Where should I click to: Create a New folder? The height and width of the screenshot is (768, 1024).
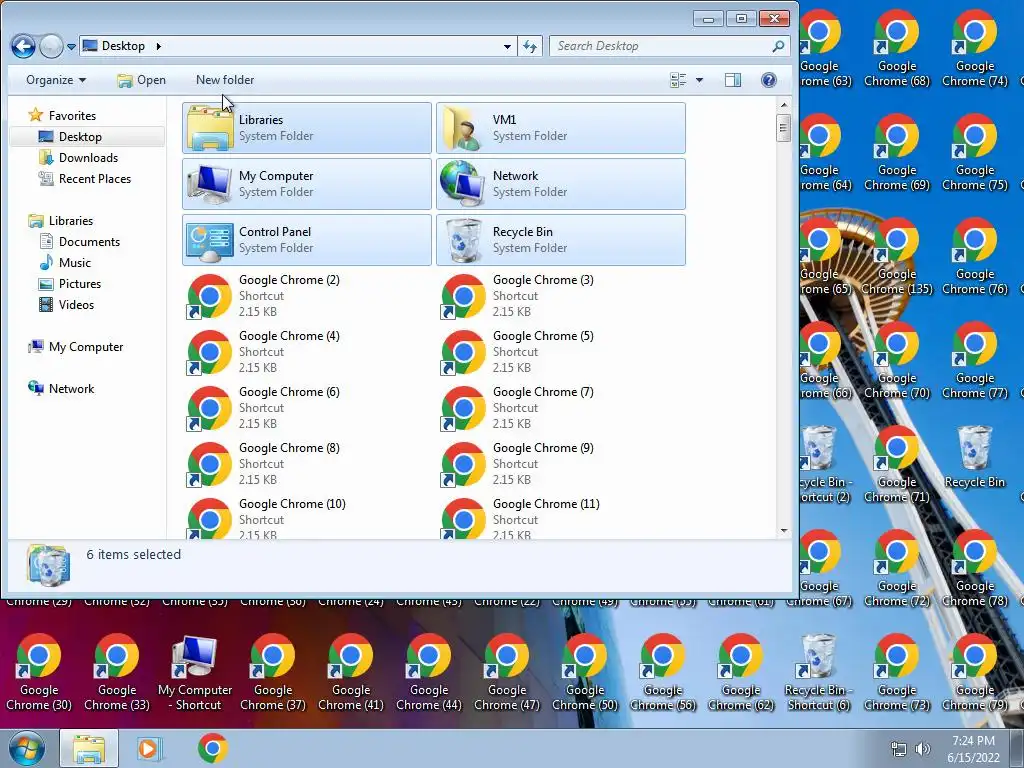[225, 80]
